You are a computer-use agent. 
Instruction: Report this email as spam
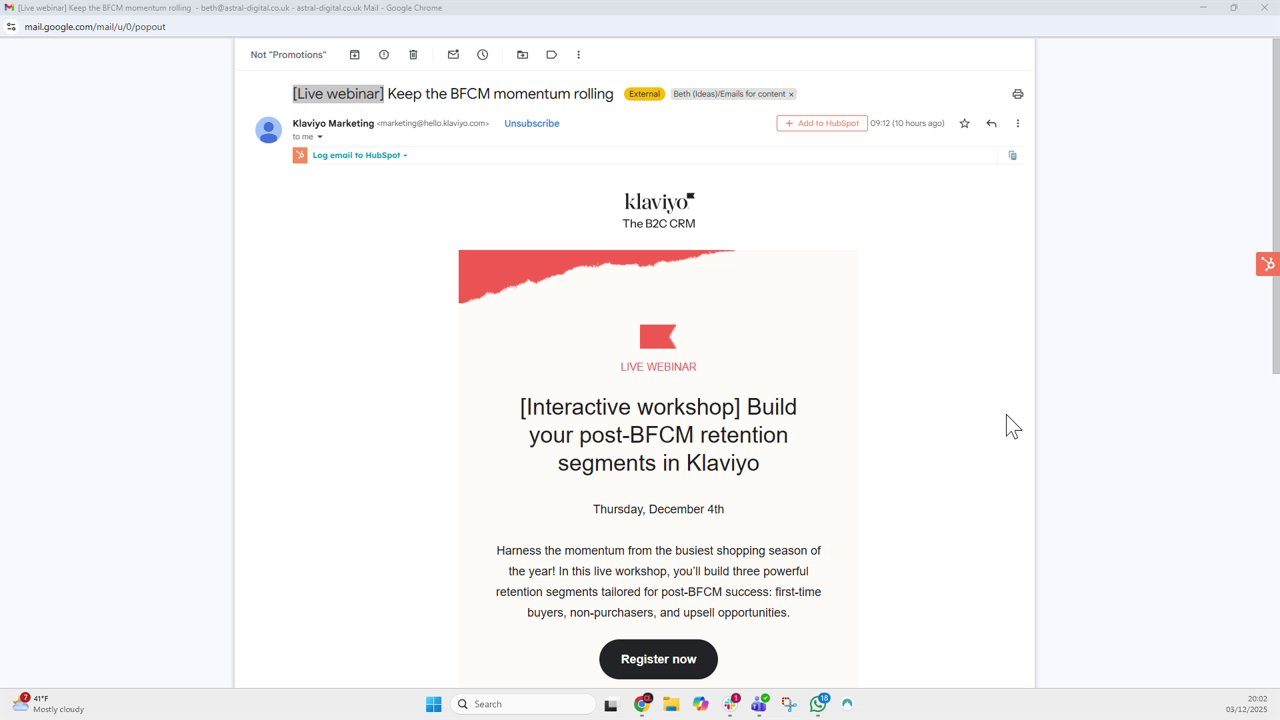[x=384, y=55]
